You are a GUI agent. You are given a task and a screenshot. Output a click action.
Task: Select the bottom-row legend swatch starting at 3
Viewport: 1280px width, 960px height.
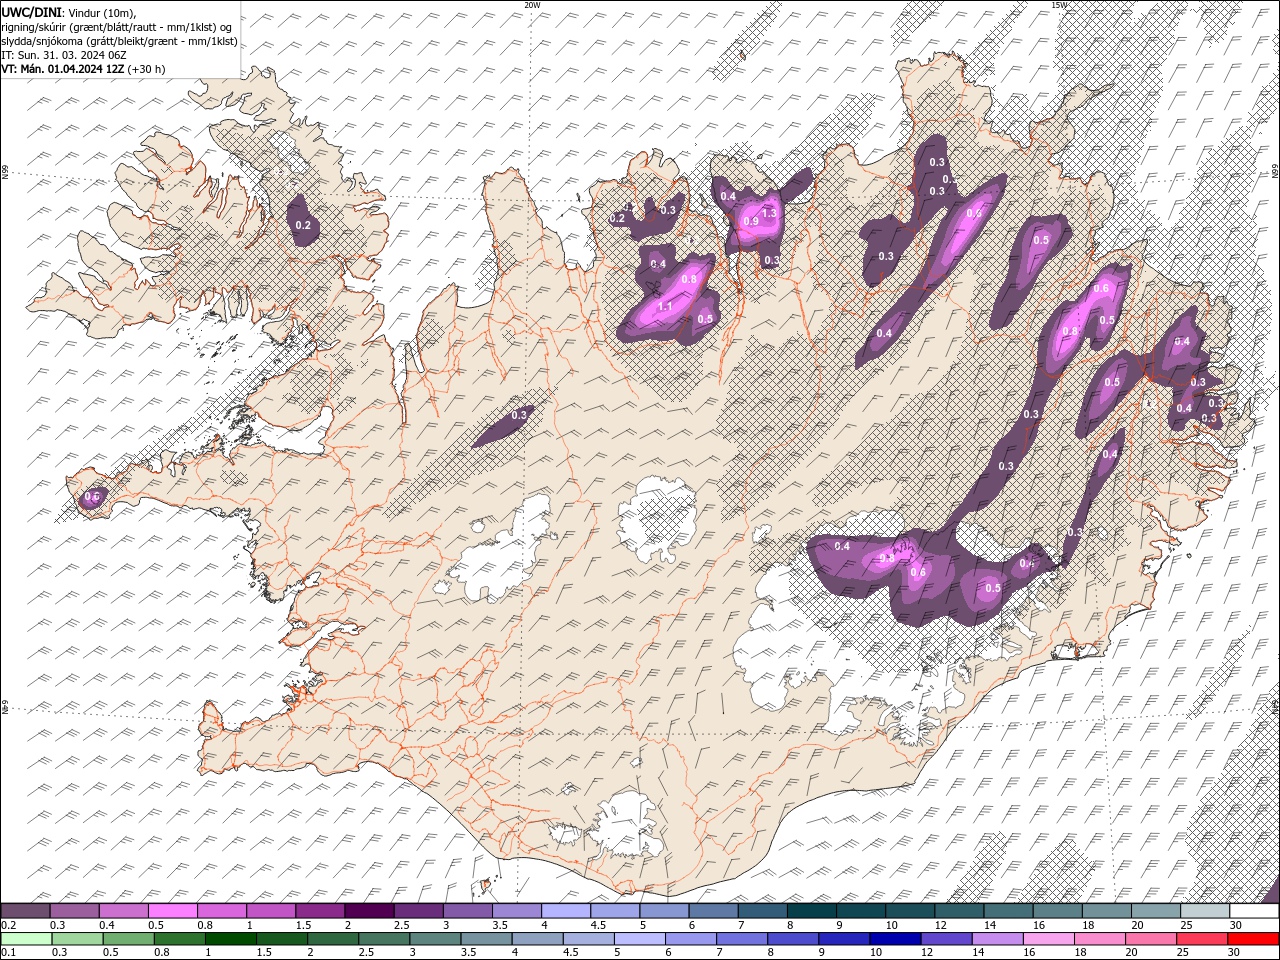click(434, 938)
